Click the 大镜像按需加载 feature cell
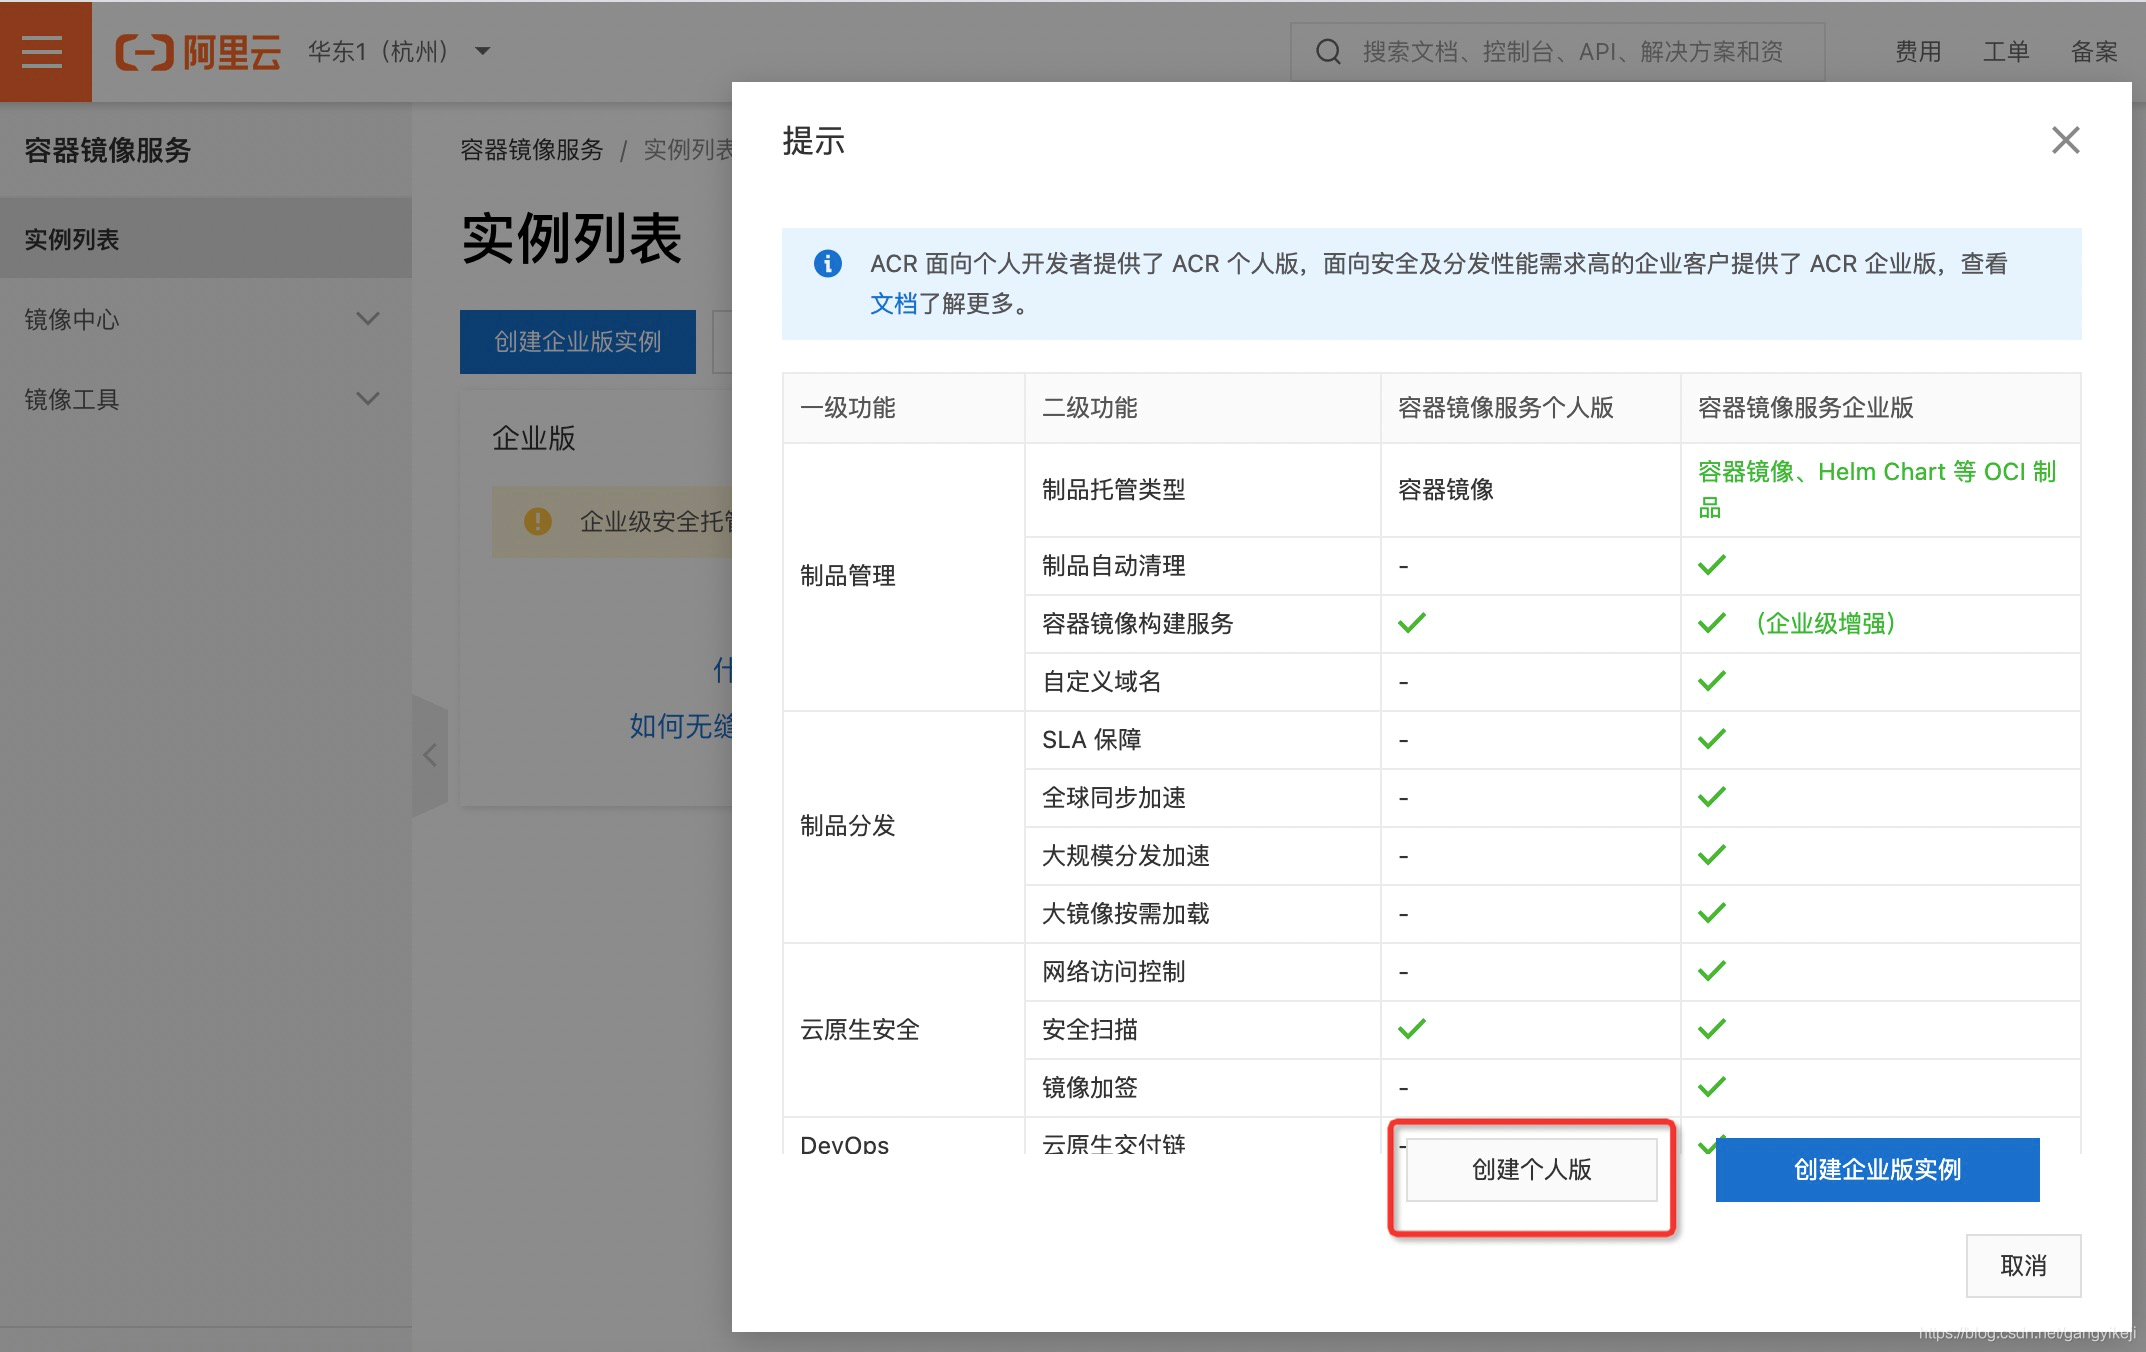Viewport: 2146px width, 1352px height. pyautogui.click(x=1203, y=914)
